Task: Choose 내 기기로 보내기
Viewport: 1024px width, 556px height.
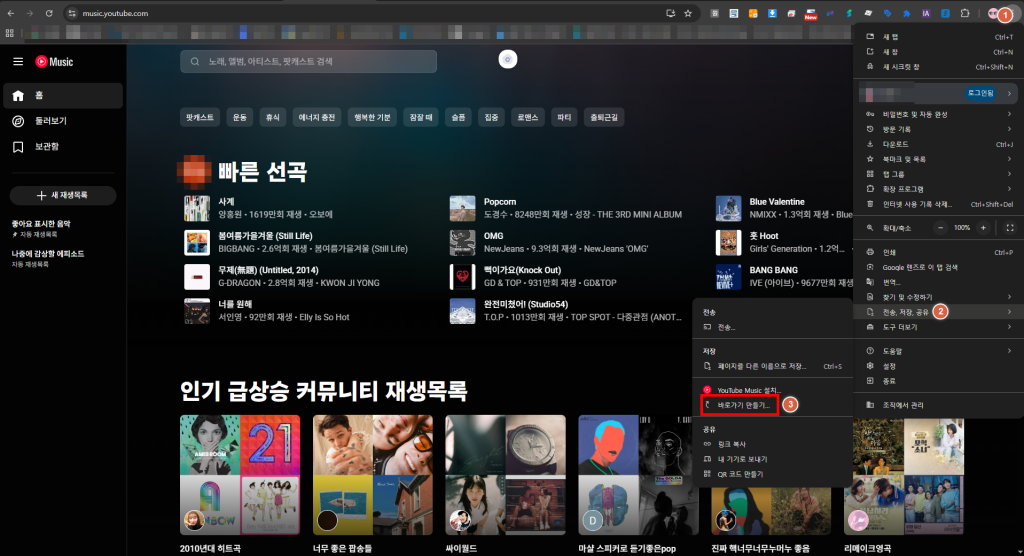Action: pyautogui.click(x=773, y=459)
